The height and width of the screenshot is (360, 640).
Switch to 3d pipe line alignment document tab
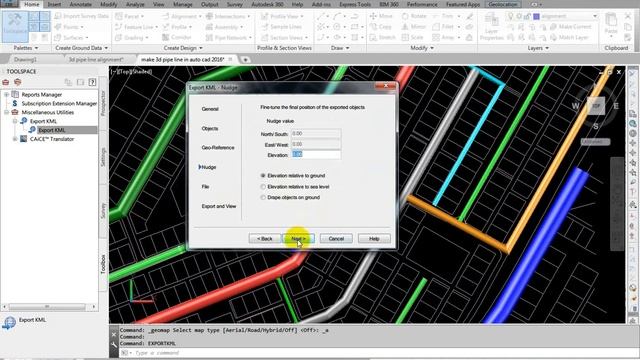tap(96, 60)
